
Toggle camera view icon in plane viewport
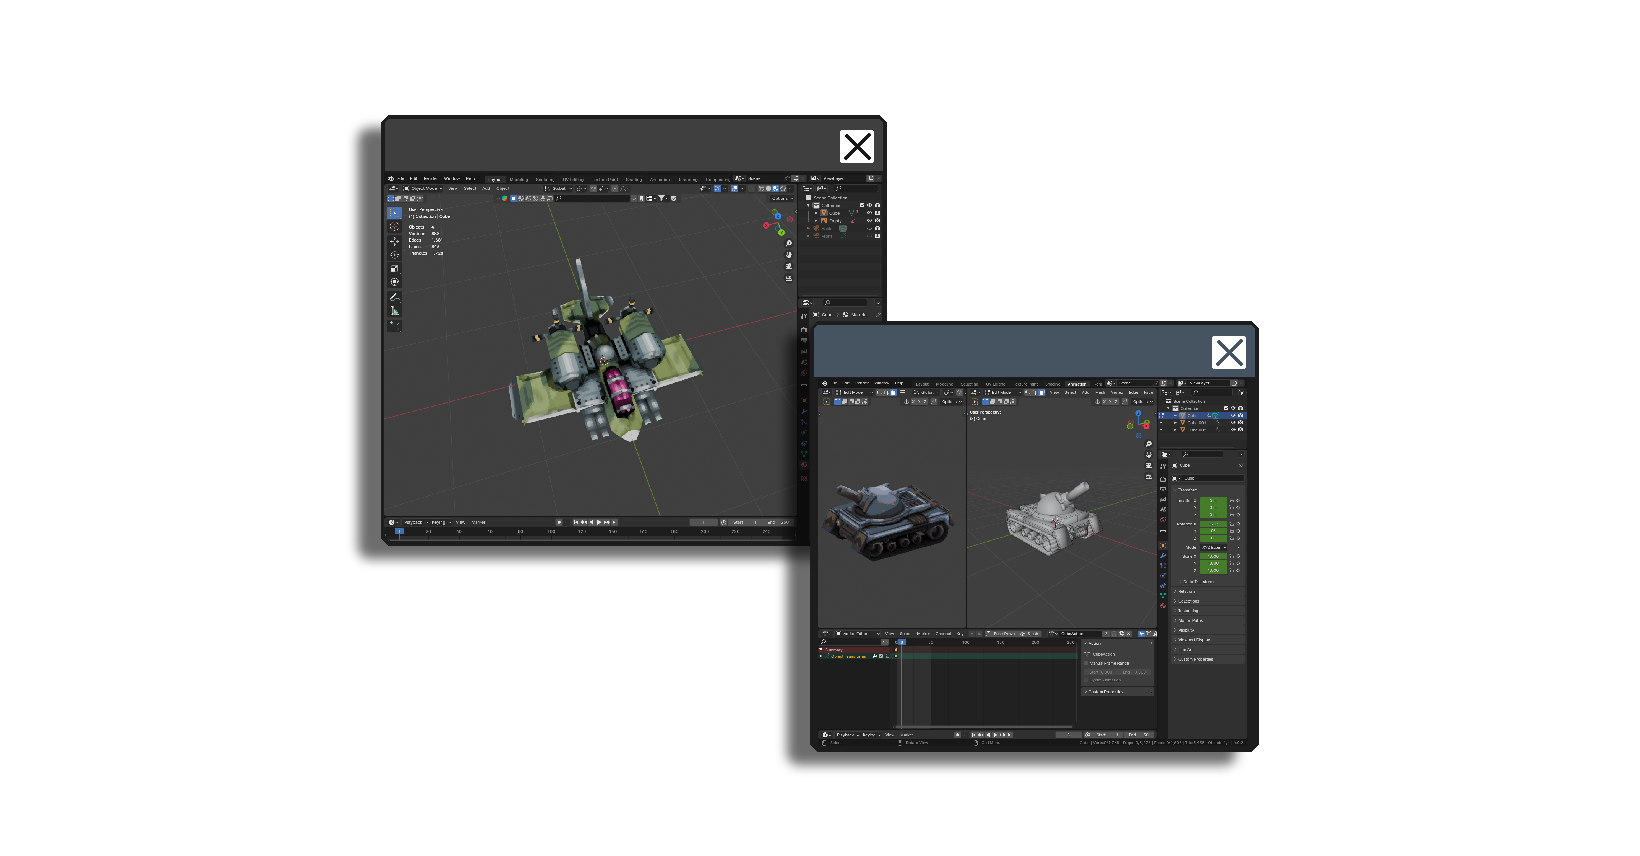tap(789, 266)
